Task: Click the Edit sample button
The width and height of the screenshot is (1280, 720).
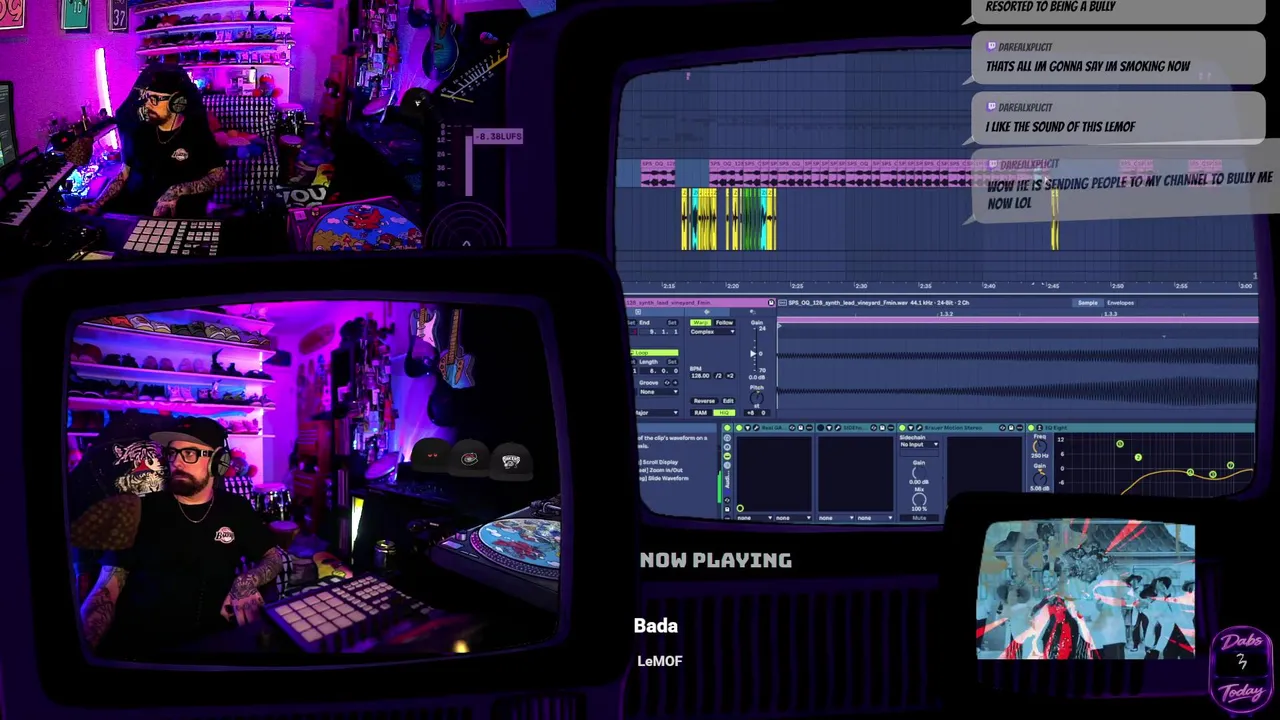Action: coord(728,401)
